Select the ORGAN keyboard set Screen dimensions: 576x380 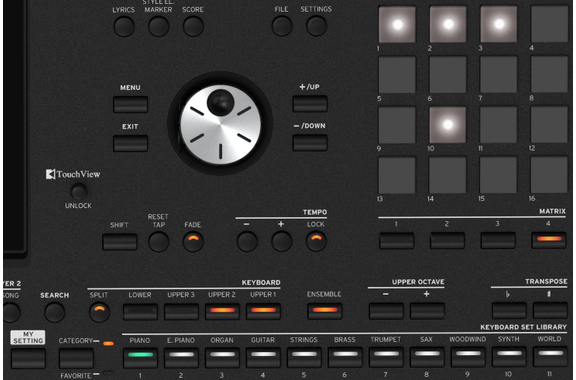pyautogui.click(x=222, y=358)
